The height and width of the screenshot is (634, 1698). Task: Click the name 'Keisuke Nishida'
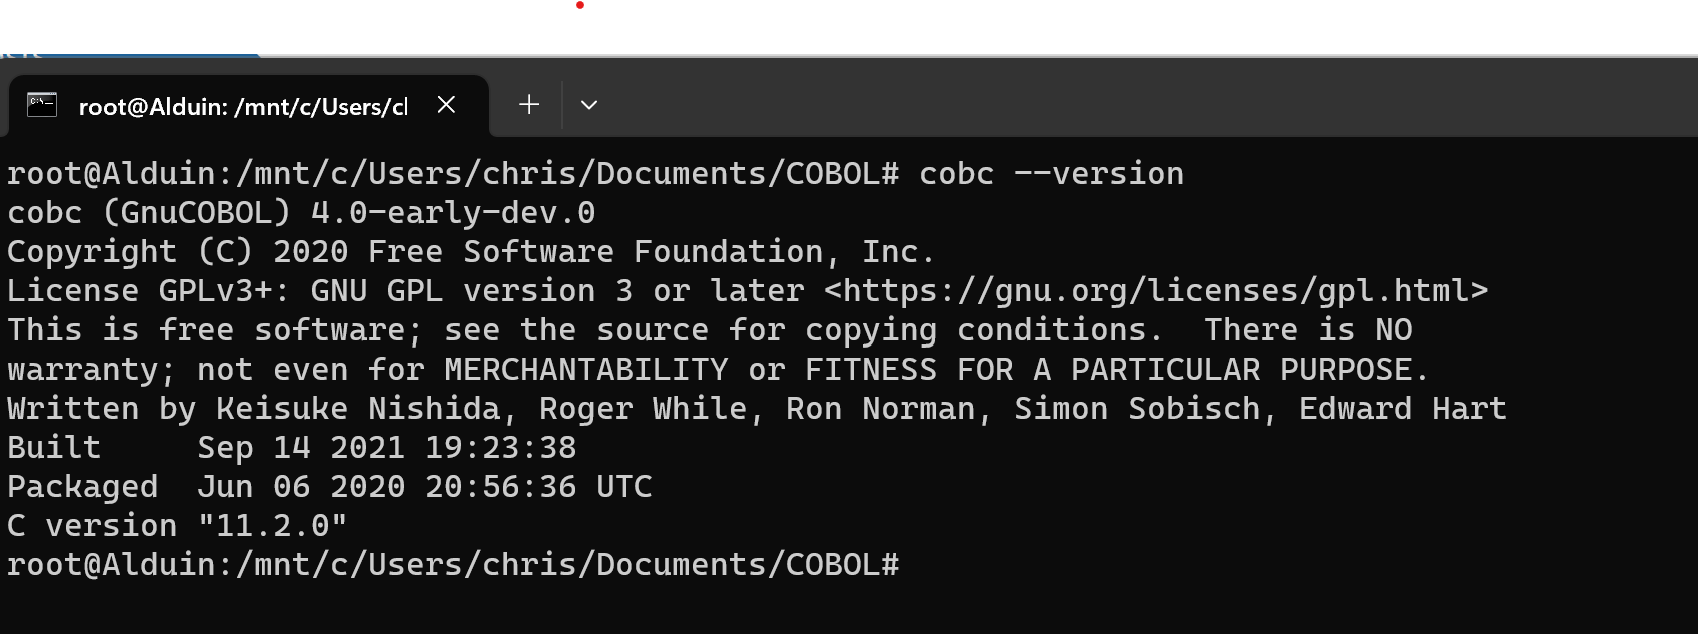[358, 409]
